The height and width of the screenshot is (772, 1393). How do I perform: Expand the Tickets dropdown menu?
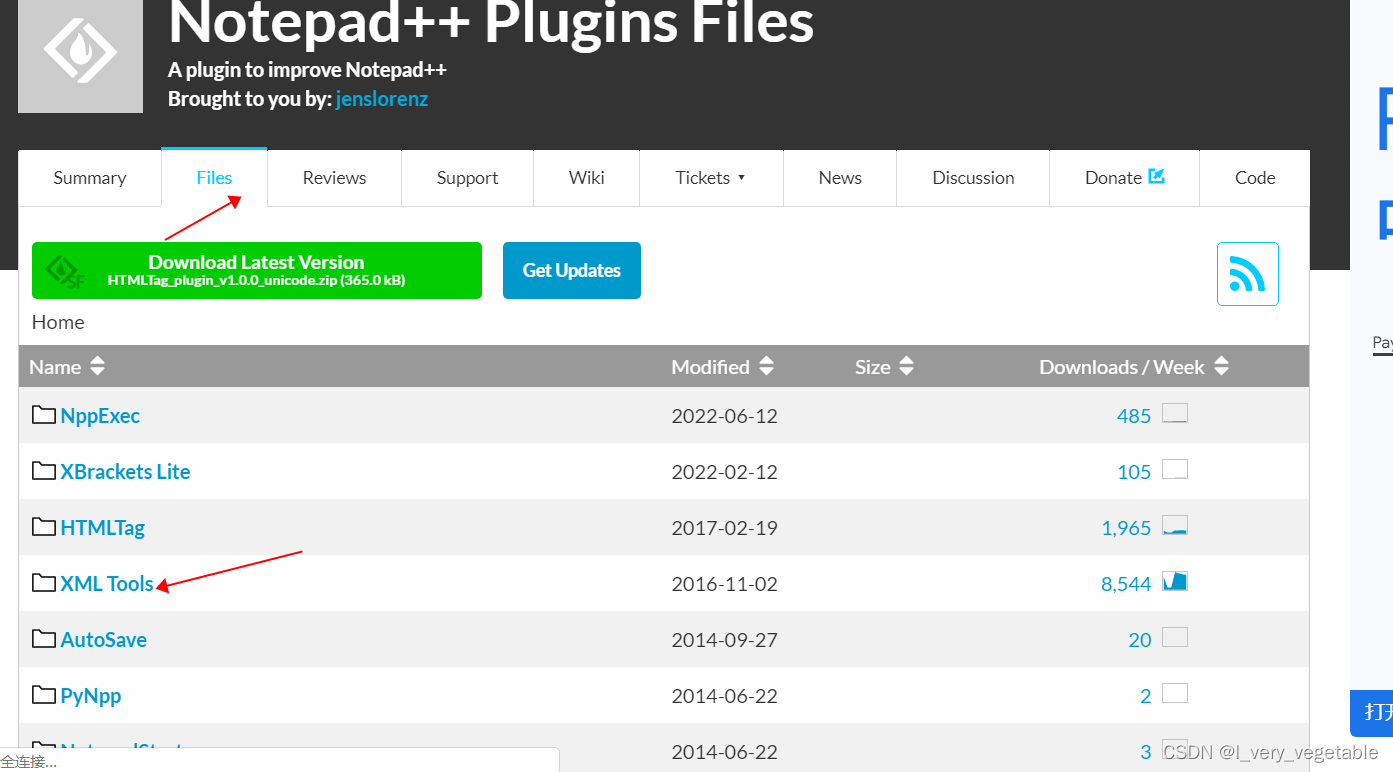(x=711, y=178)
